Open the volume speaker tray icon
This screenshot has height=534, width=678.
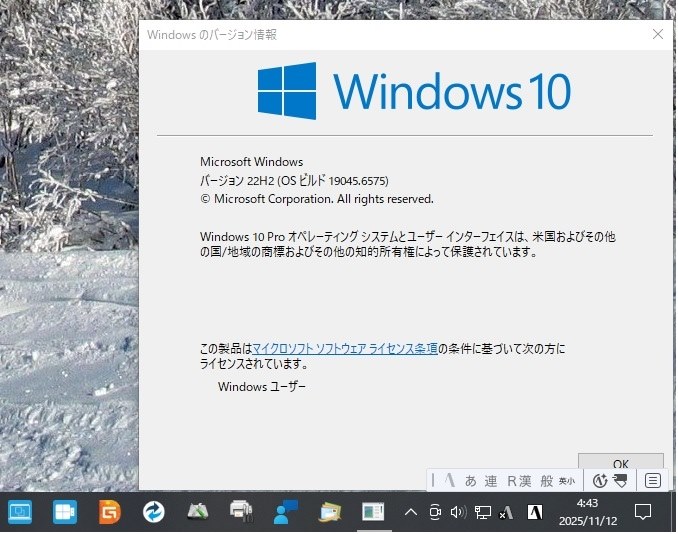pyautogui.click(x=458, y=512)
